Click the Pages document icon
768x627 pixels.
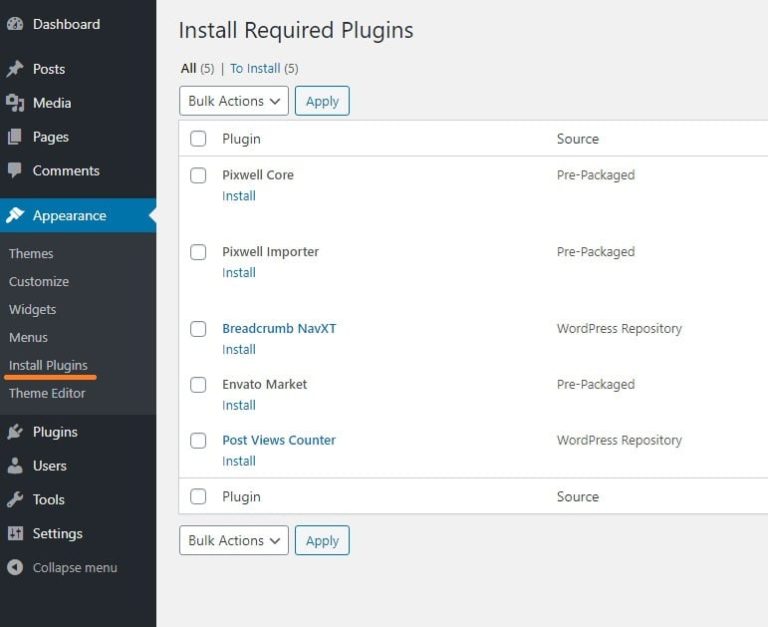click(15, 137)
